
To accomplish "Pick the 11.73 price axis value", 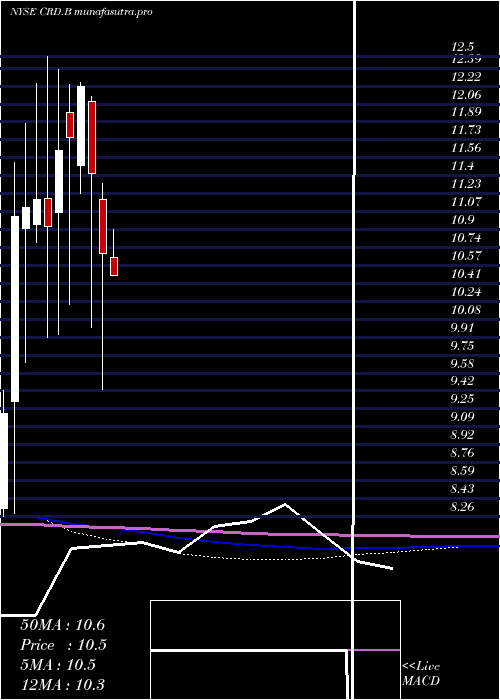I will pos(466,130).
